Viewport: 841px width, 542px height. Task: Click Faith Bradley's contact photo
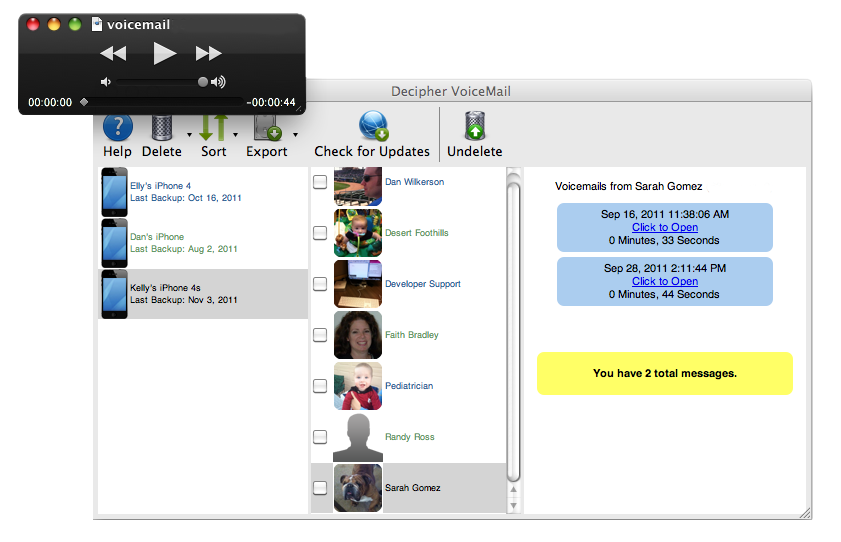[x=358, y=335]
